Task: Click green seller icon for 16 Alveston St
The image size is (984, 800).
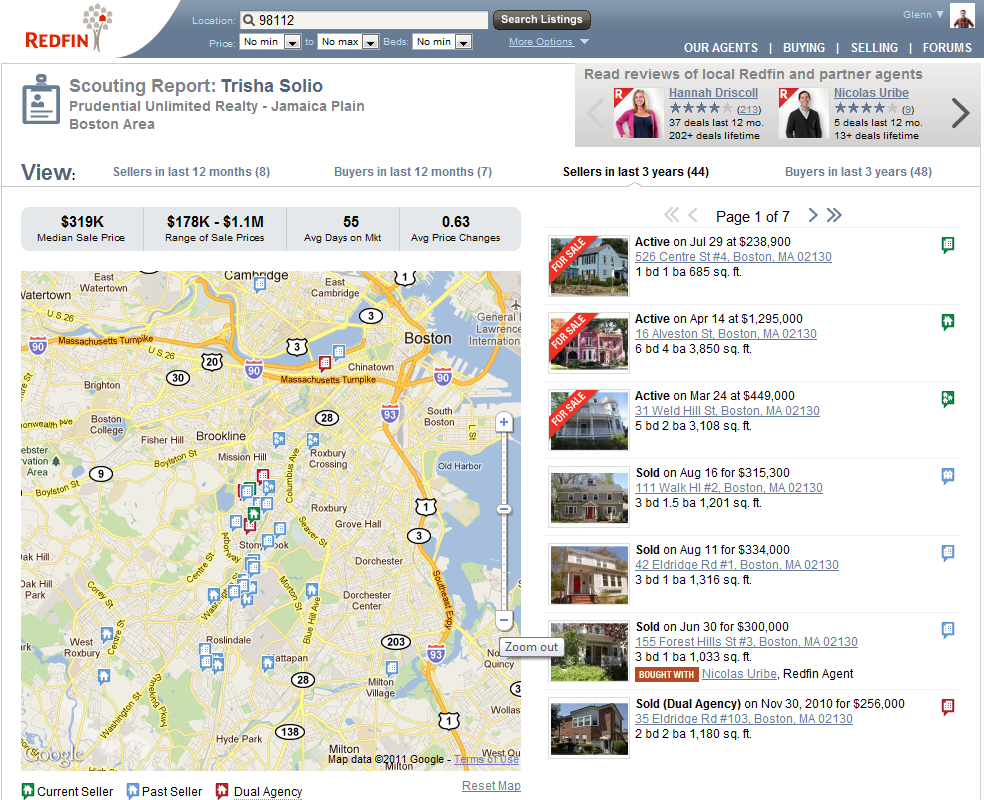Action: click(x=948, y=322)
